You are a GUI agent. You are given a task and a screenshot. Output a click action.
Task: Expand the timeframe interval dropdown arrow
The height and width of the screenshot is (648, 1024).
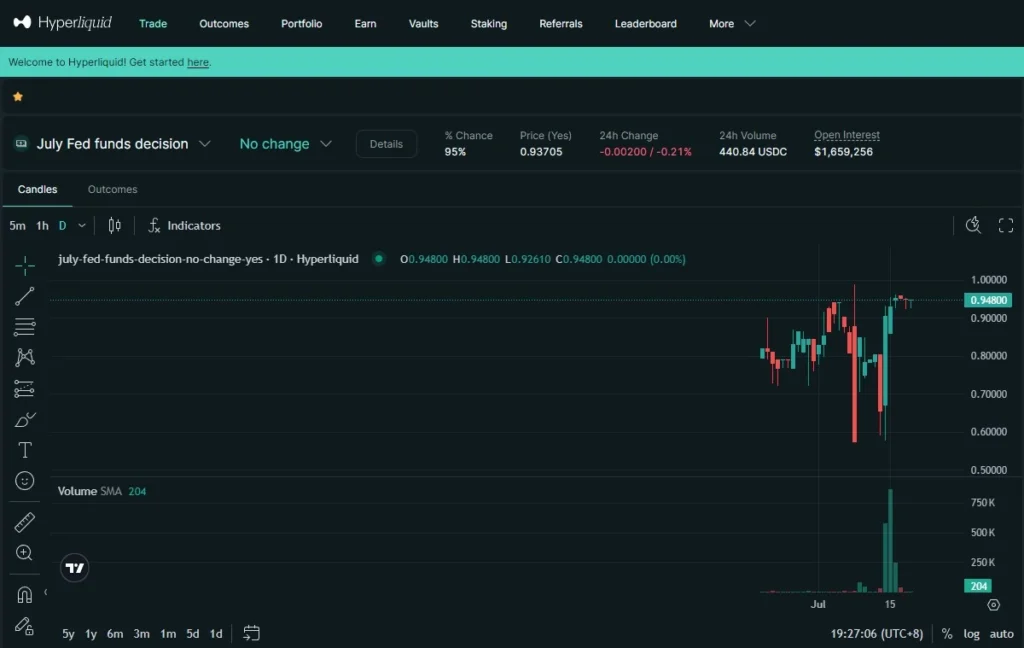[82, 225]
